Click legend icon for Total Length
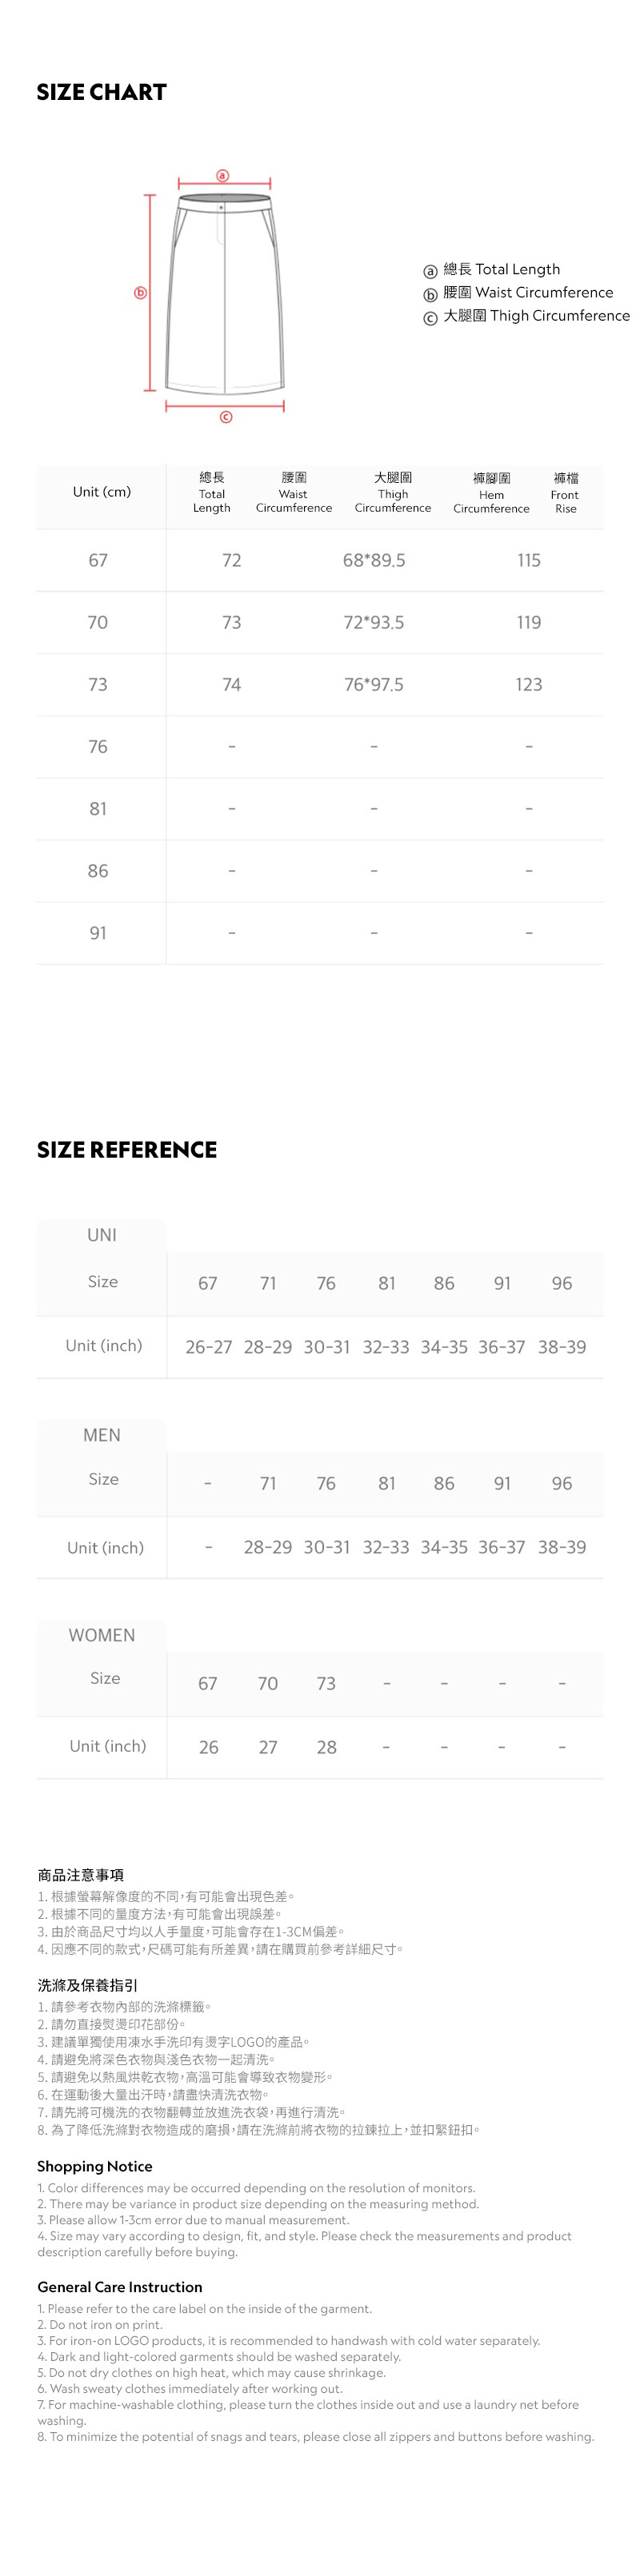The image size is (640, 2576). (x=430, y=271)
